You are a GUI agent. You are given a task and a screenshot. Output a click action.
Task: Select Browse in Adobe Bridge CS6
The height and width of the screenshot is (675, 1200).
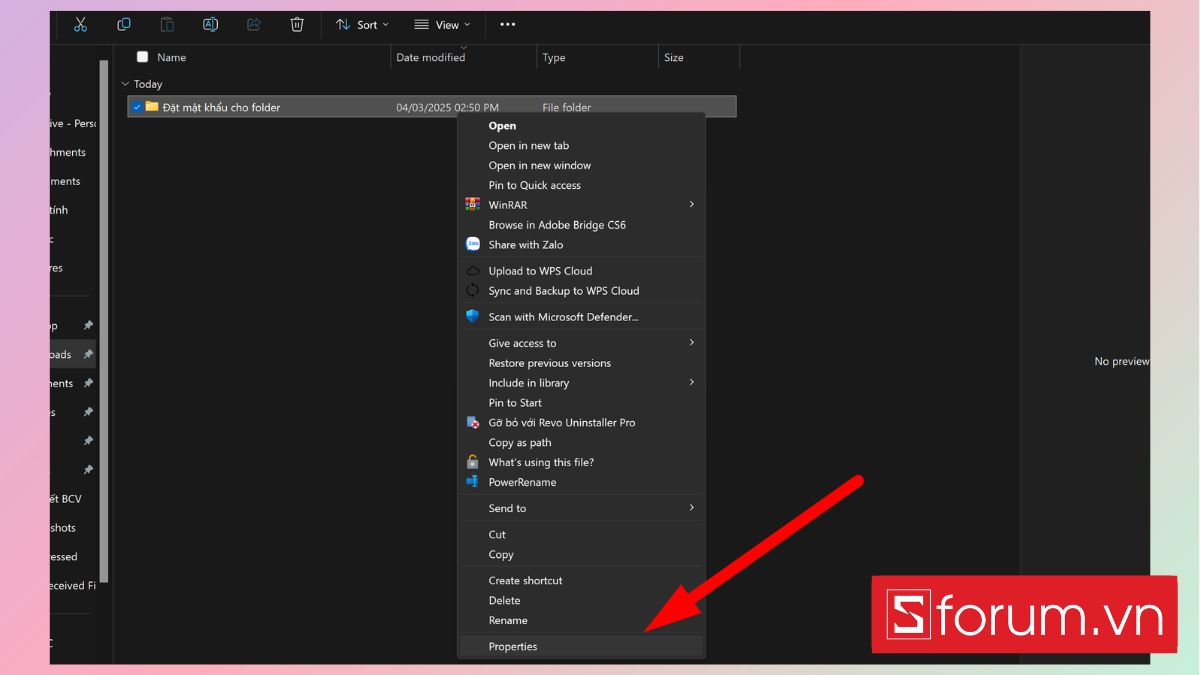(x=581, y=225)
